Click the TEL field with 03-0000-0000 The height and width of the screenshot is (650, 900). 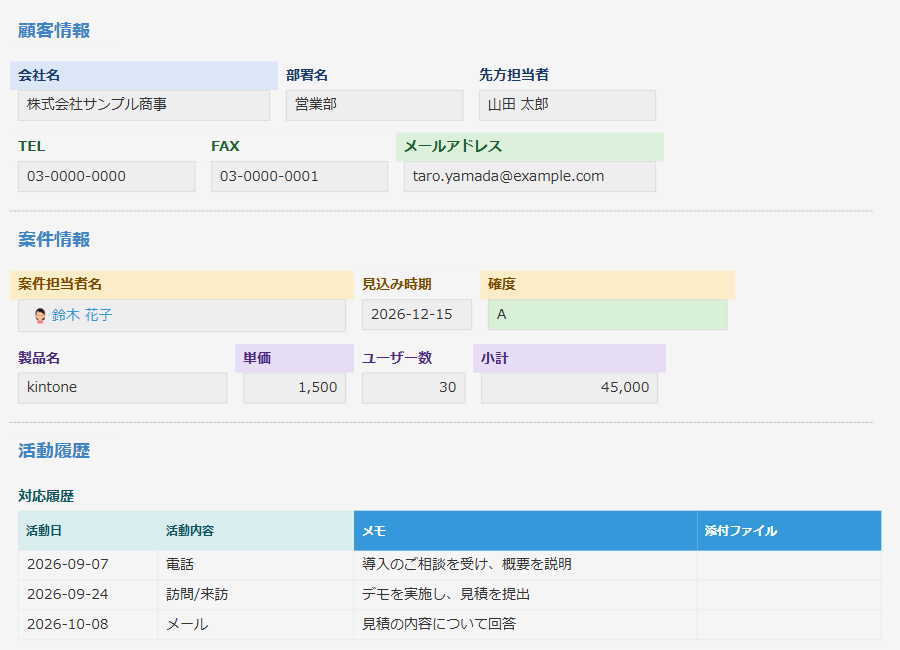pyautogui.click(x=106, y=176)
